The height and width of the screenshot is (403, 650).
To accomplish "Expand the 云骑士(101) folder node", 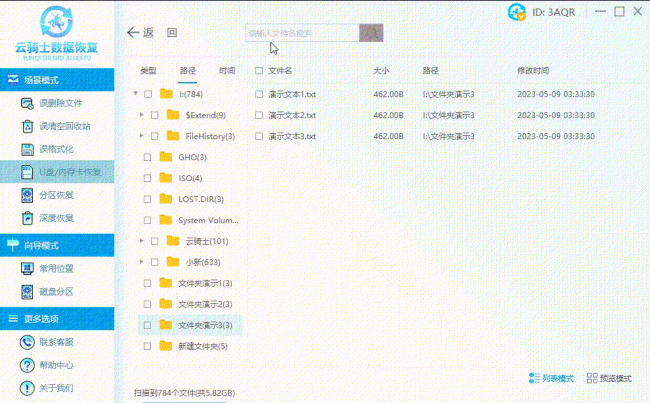I will click(x=142, y=240).
